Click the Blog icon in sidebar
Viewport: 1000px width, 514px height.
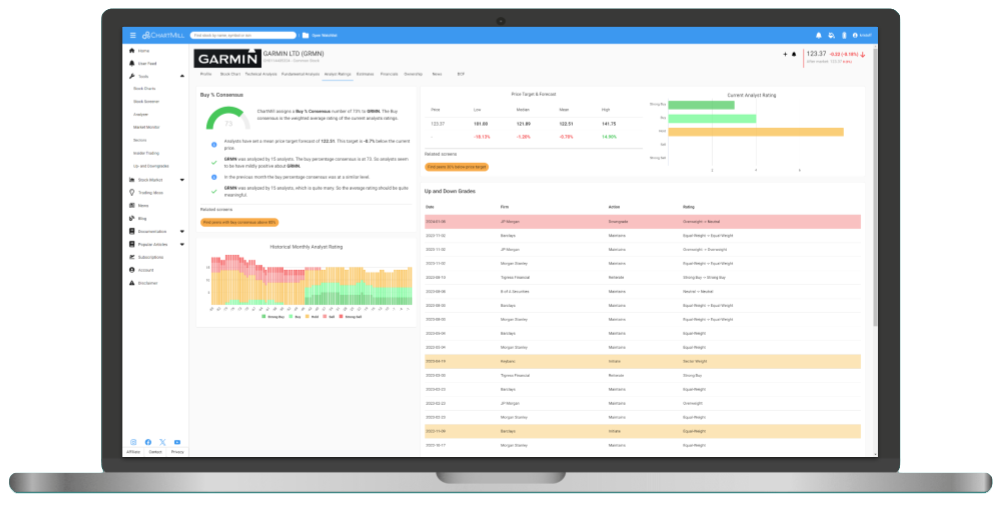(132, 218)
